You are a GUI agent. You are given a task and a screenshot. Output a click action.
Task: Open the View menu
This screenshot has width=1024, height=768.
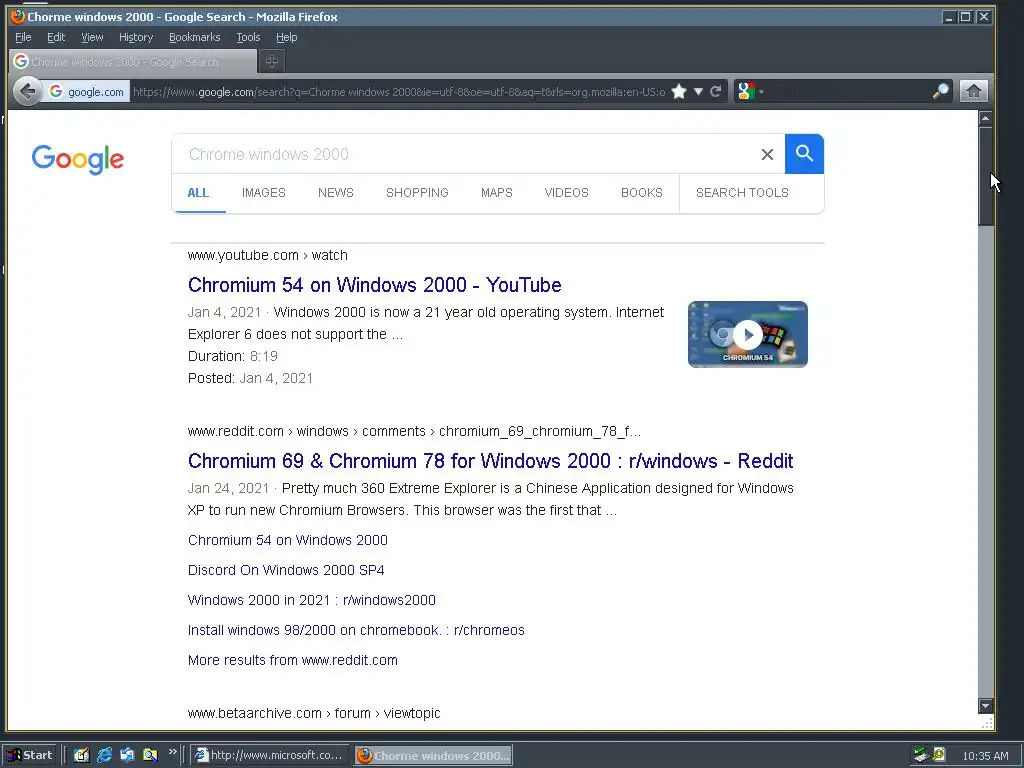[92, 37]
